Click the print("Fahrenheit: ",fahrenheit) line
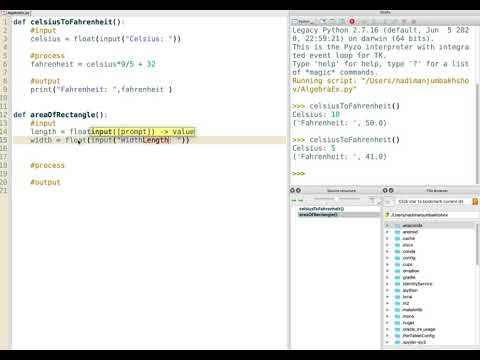 coord(101,89)
